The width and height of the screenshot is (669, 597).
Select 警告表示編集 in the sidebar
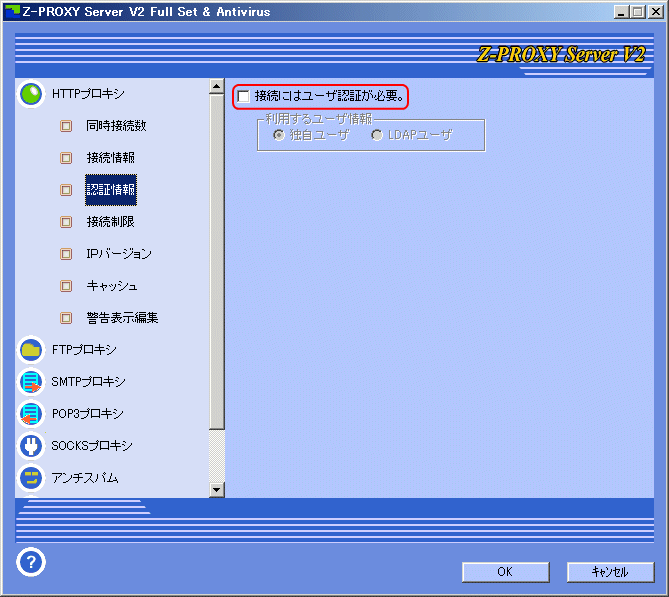pos(122,318)
